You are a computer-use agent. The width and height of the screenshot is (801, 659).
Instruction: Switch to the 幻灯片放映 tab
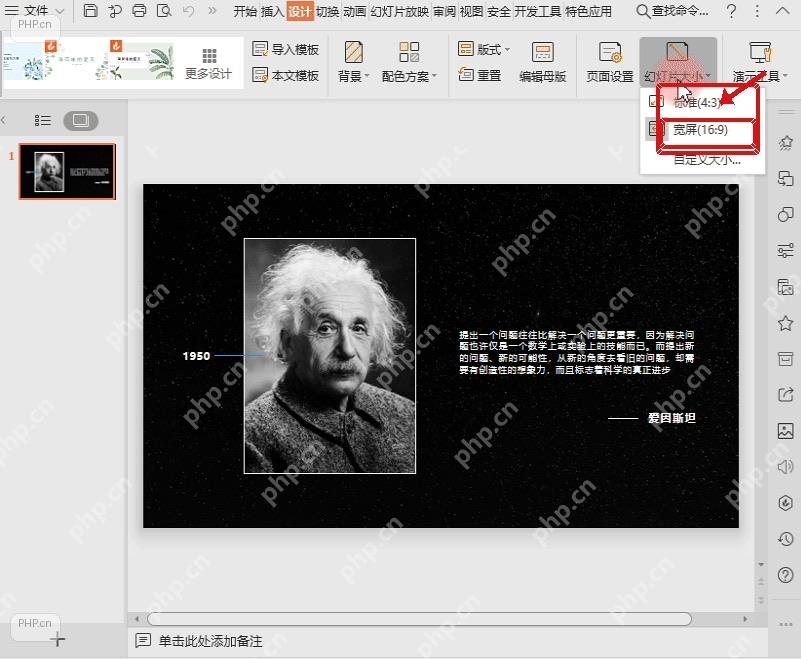pos(399,11)
